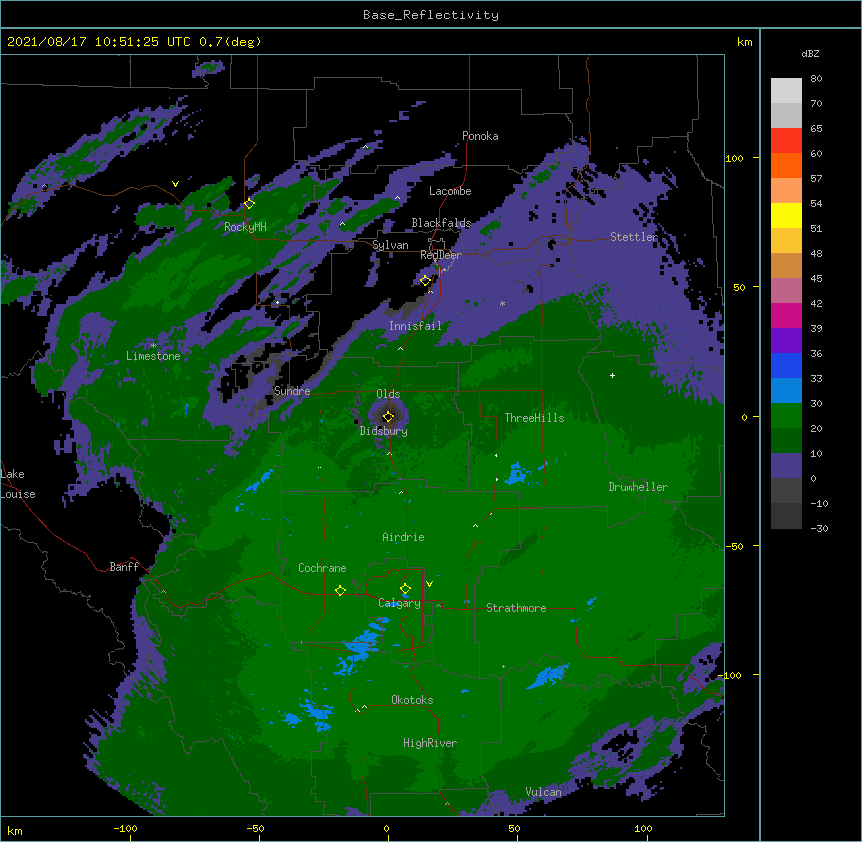Click the yellow radar site marker at Olds-Didsbury

click(388, 417)
